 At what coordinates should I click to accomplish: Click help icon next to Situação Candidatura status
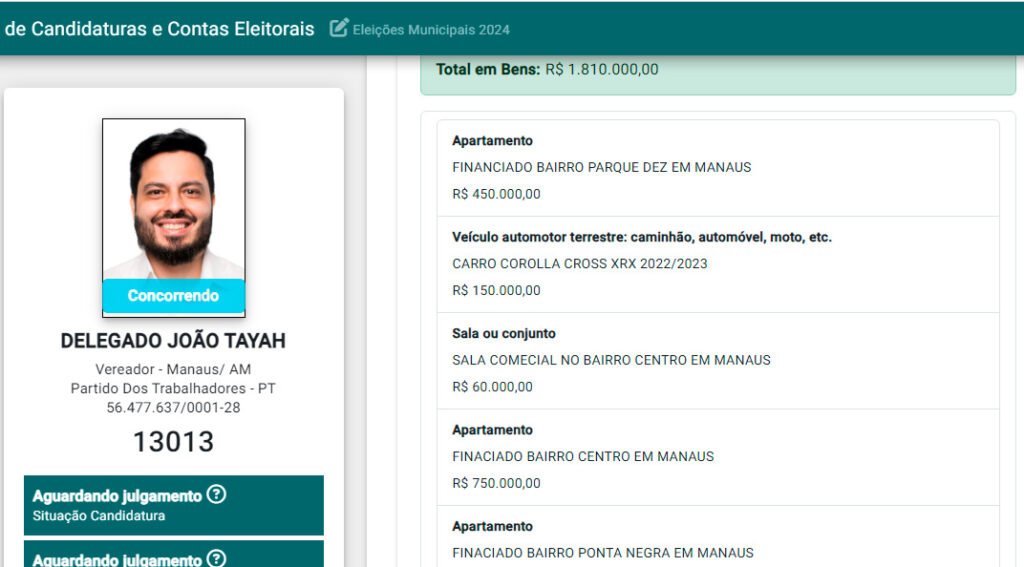216,494
